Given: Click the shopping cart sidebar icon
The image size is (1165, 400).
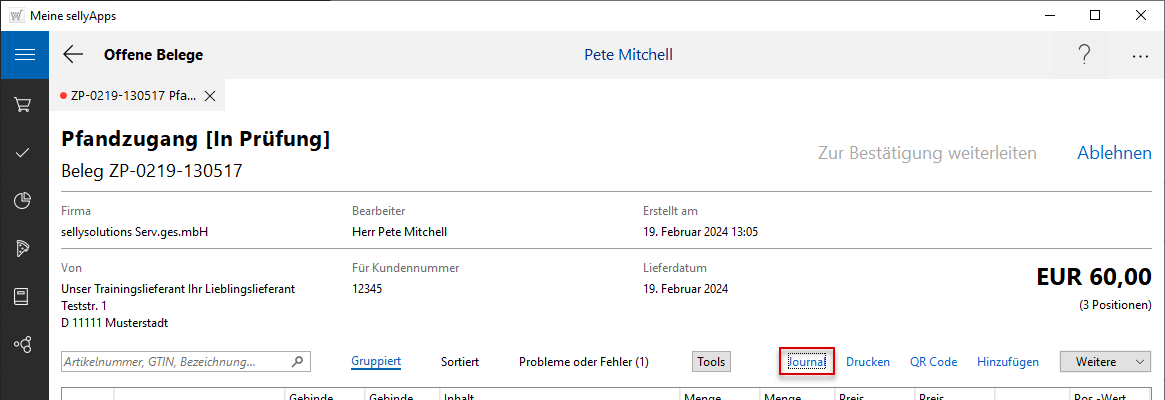Looking at the screenshot, I should coord(24,104).
